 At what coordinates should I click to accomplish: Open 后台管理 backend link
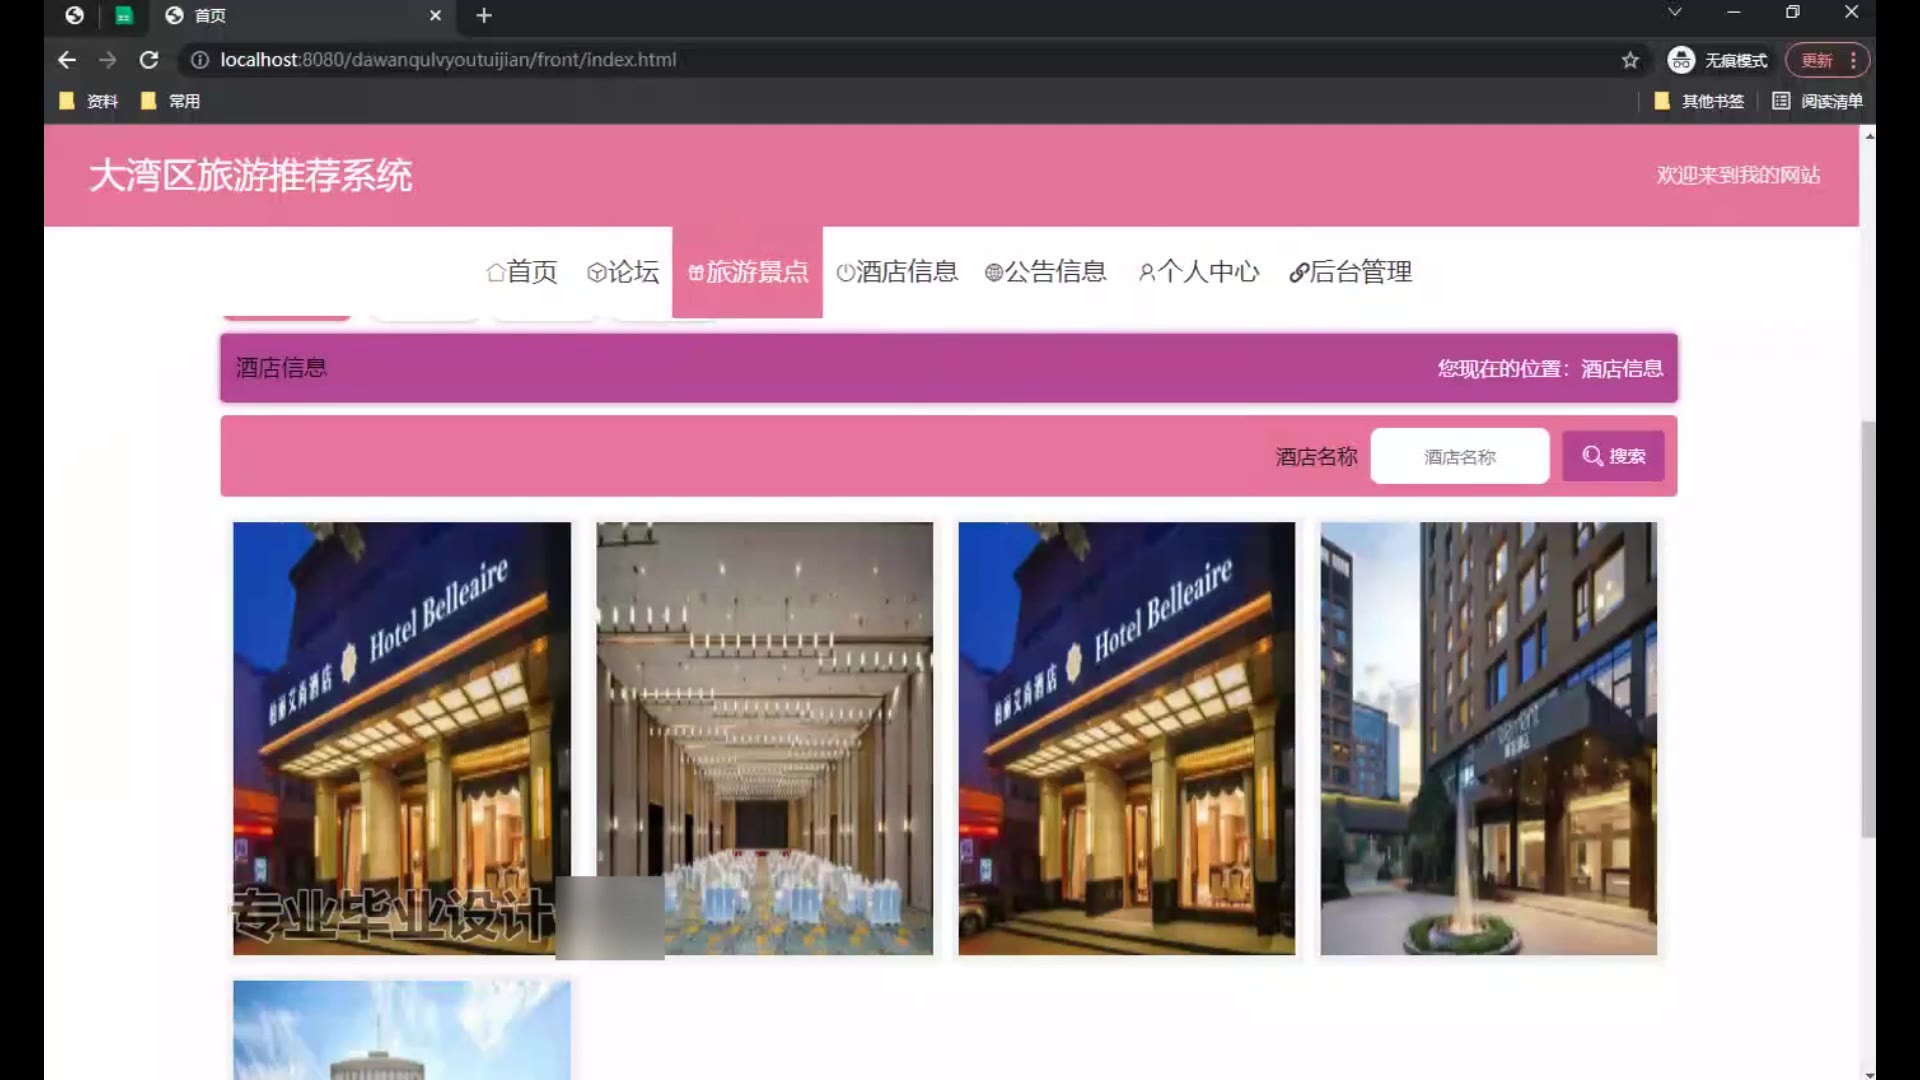pyautogui.click(x=1350, y=272)
